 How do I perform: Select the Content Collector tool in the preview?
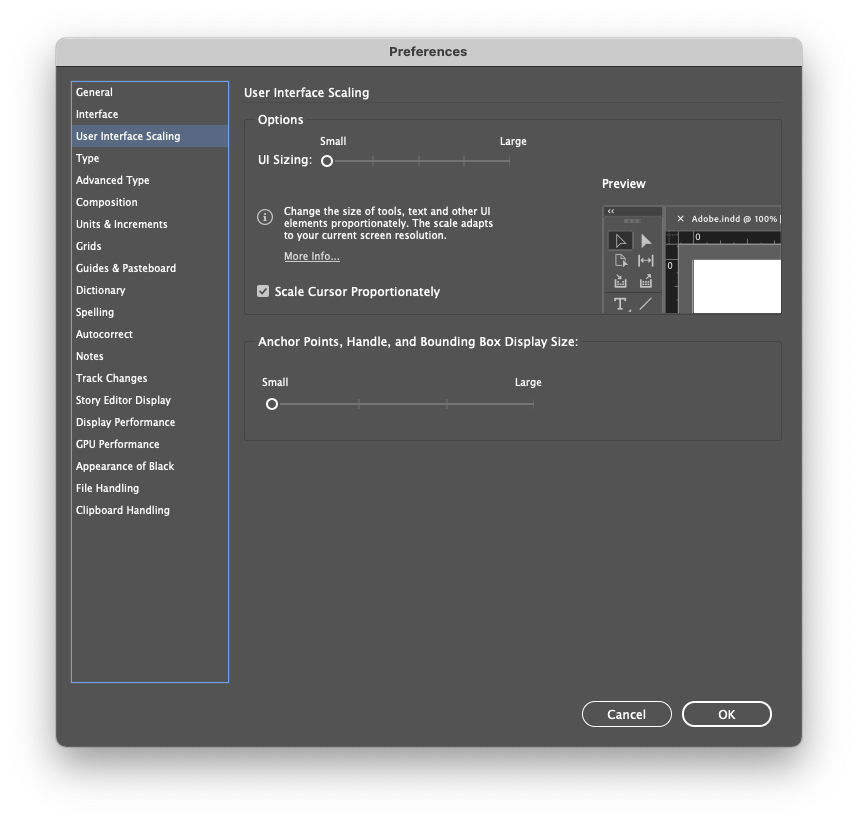tap(621, 282)
